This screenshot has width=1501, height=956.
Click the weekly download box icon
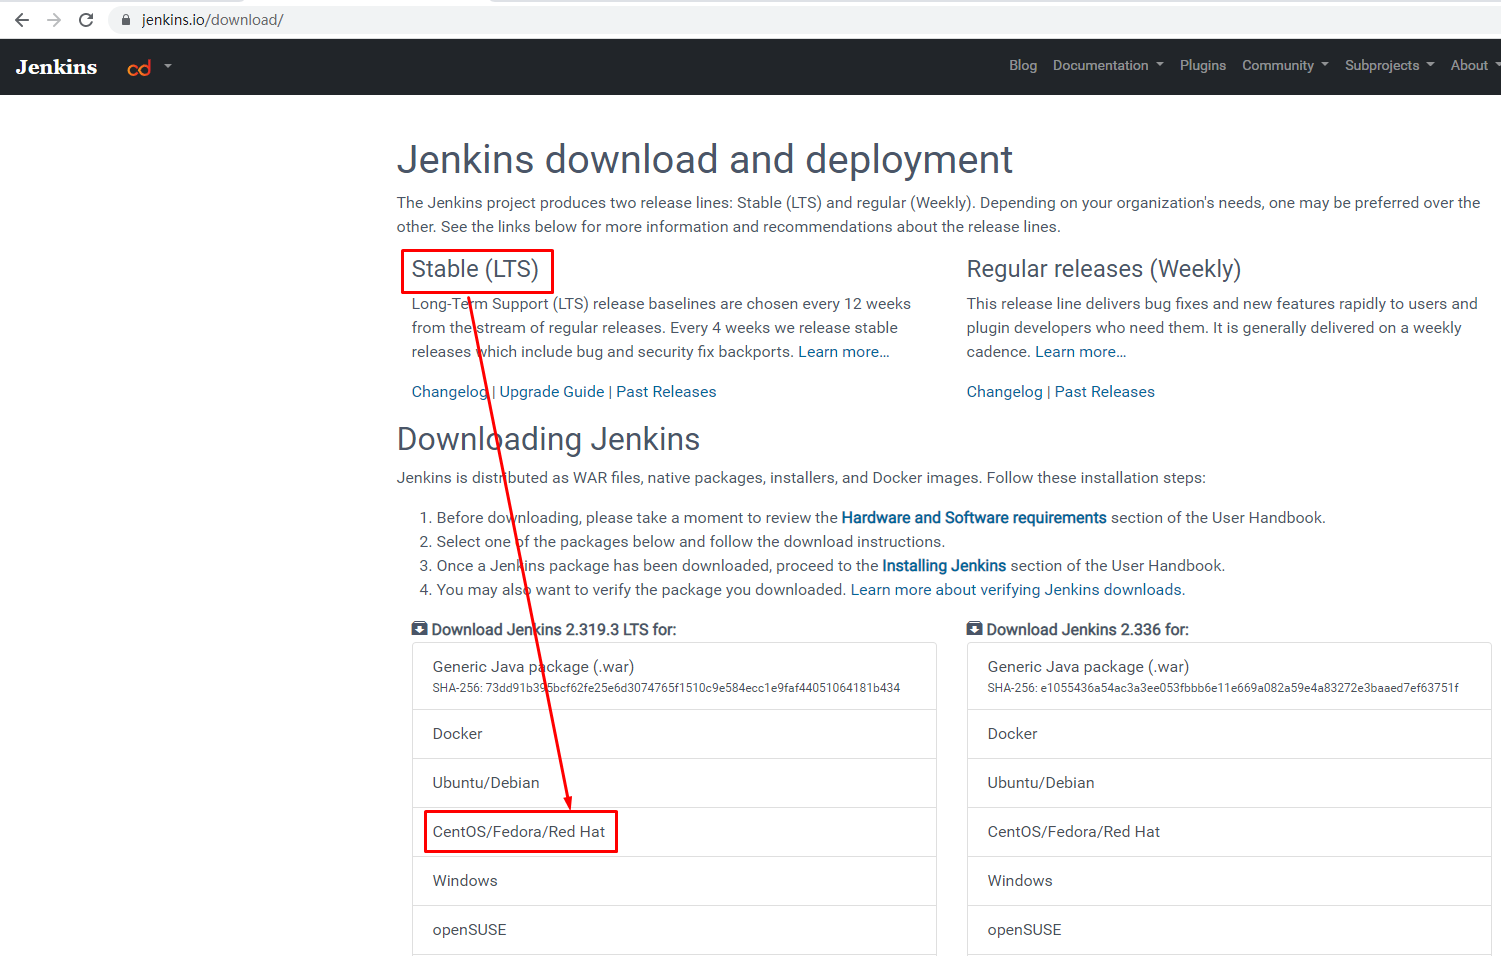coord(974,629)
